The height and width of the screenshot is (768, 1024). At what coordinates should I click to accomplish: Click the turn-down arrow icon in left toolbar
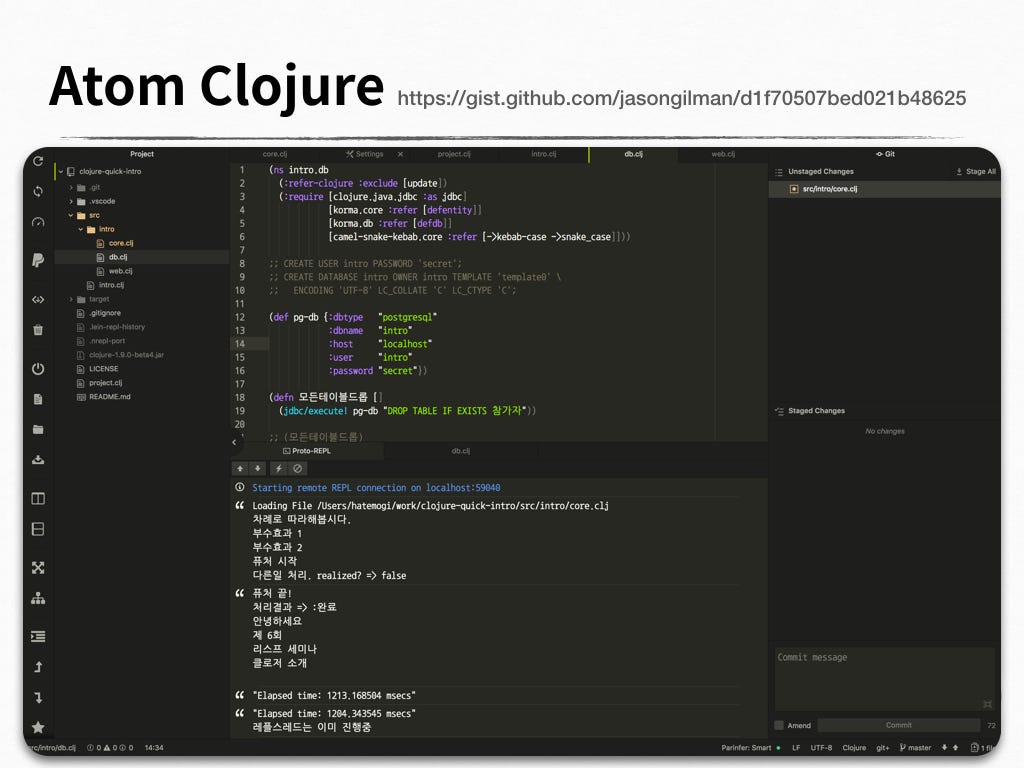(x=38, y=697)
